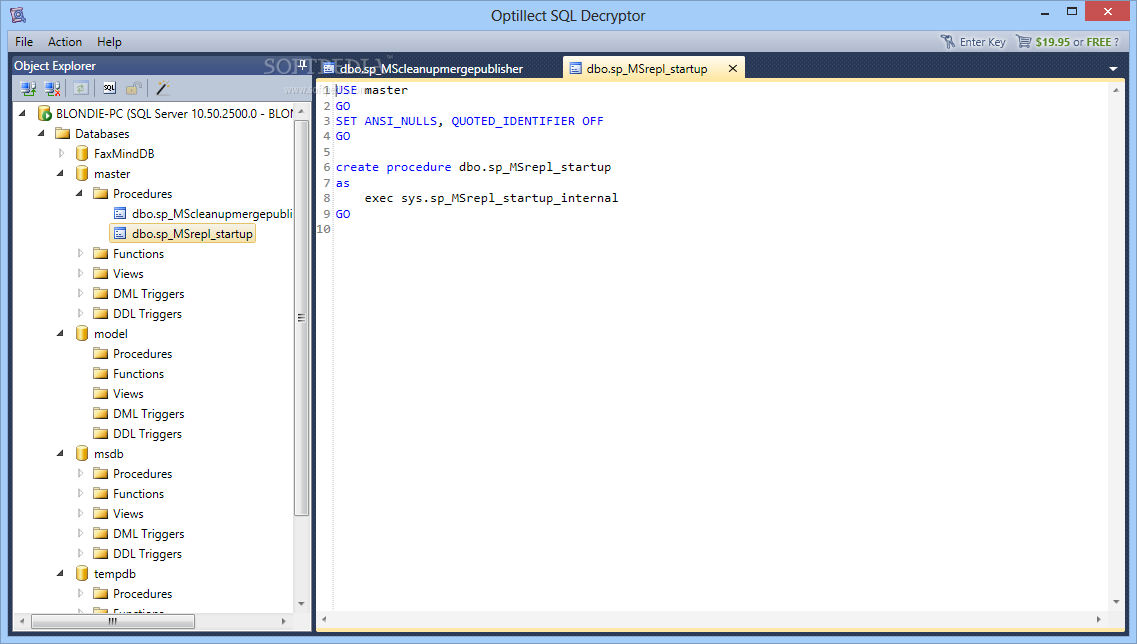
Task: Click the Enter Key keys icon
Action: click(x=947, y=41)
